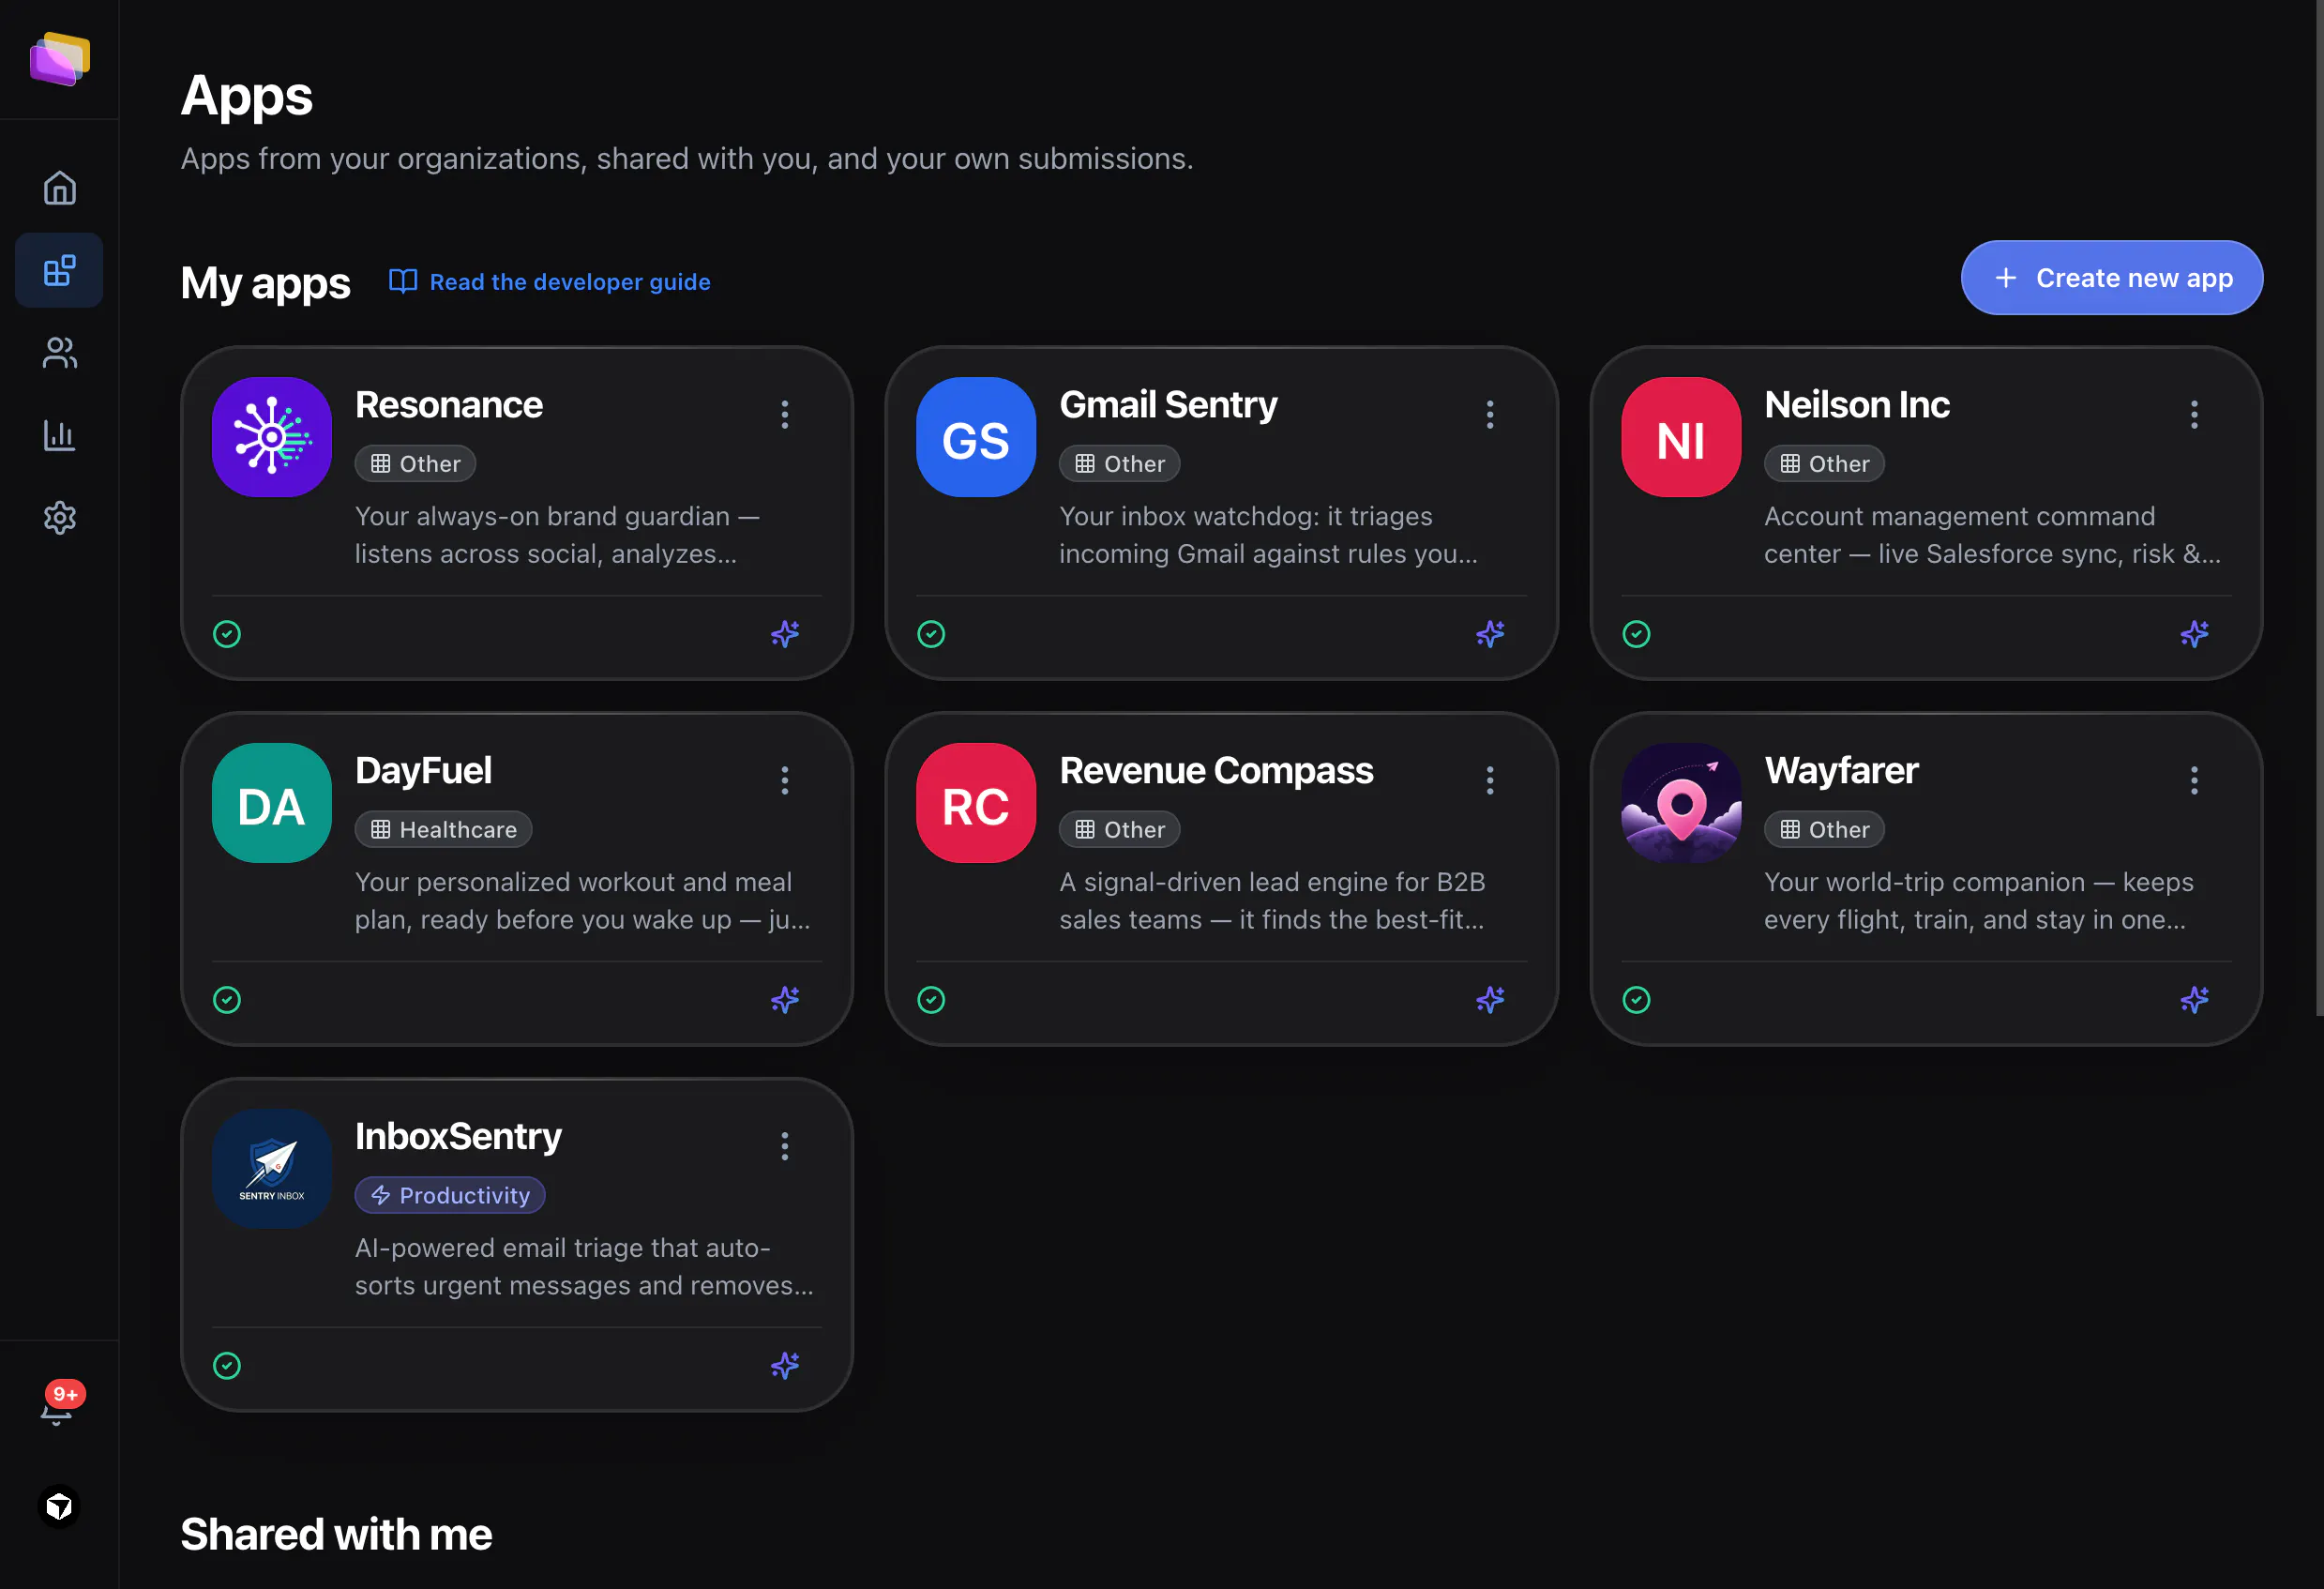Viewport: 2324px width, 1589px height.
Task: Click the Resonance purple app thumbnail
Action: tap(272, 437)
